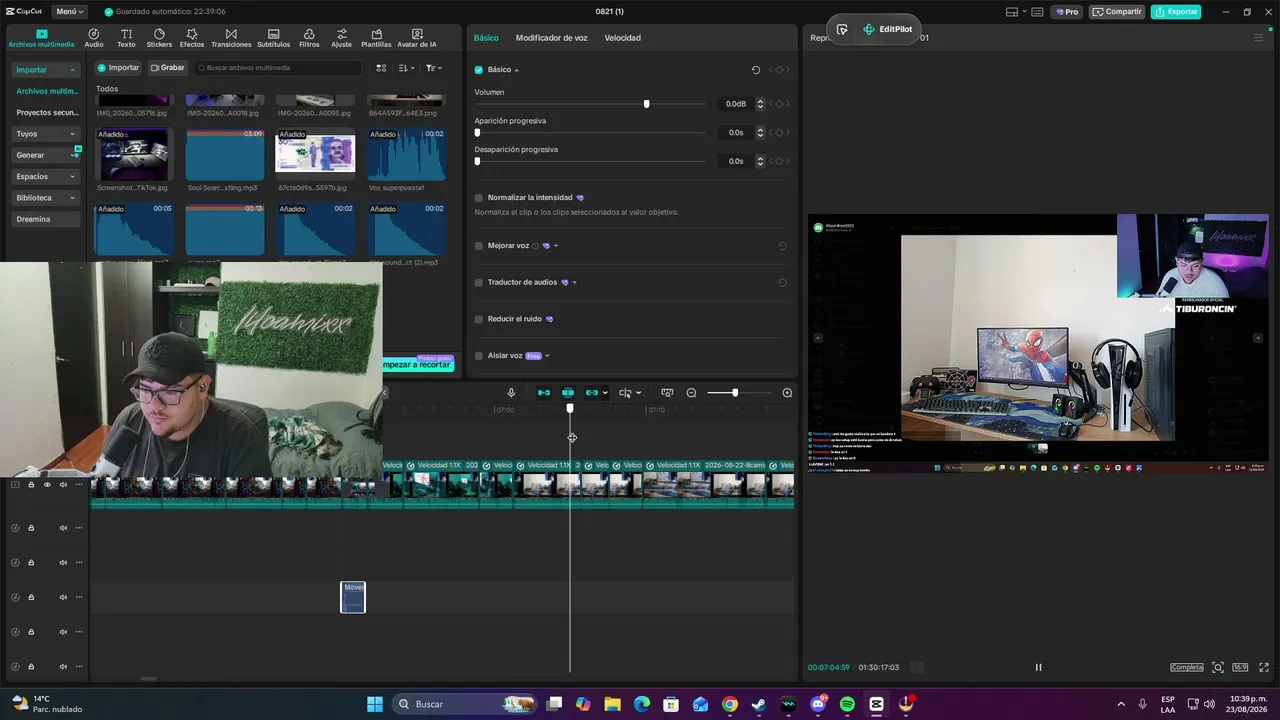
Task: Enable Reducir el ruido checkbox
Action: (x=478, y=319)
